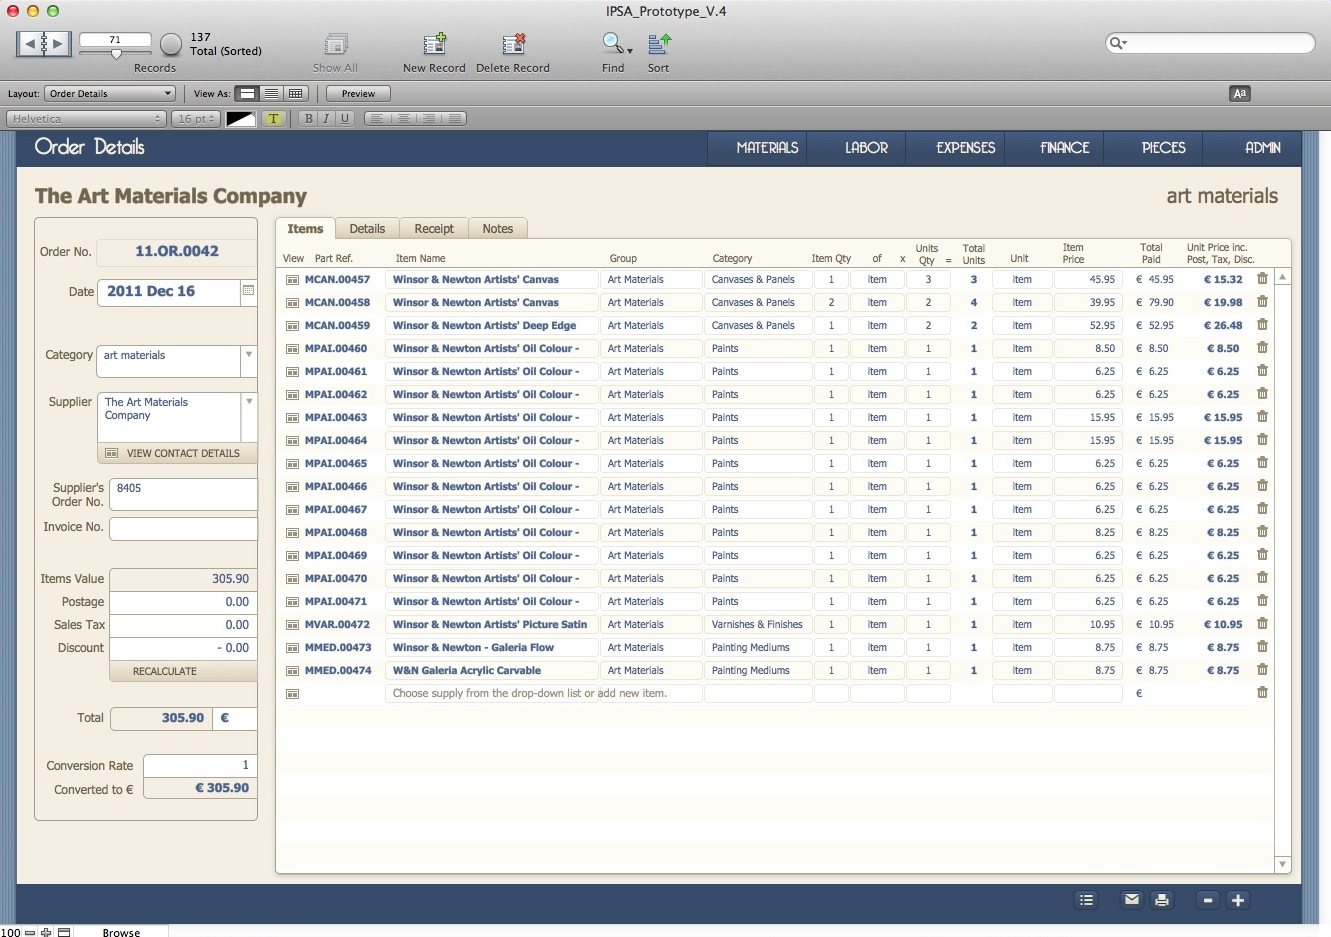
Task: Open the search field magnifier dropdown
Action: click(1118, 43)
